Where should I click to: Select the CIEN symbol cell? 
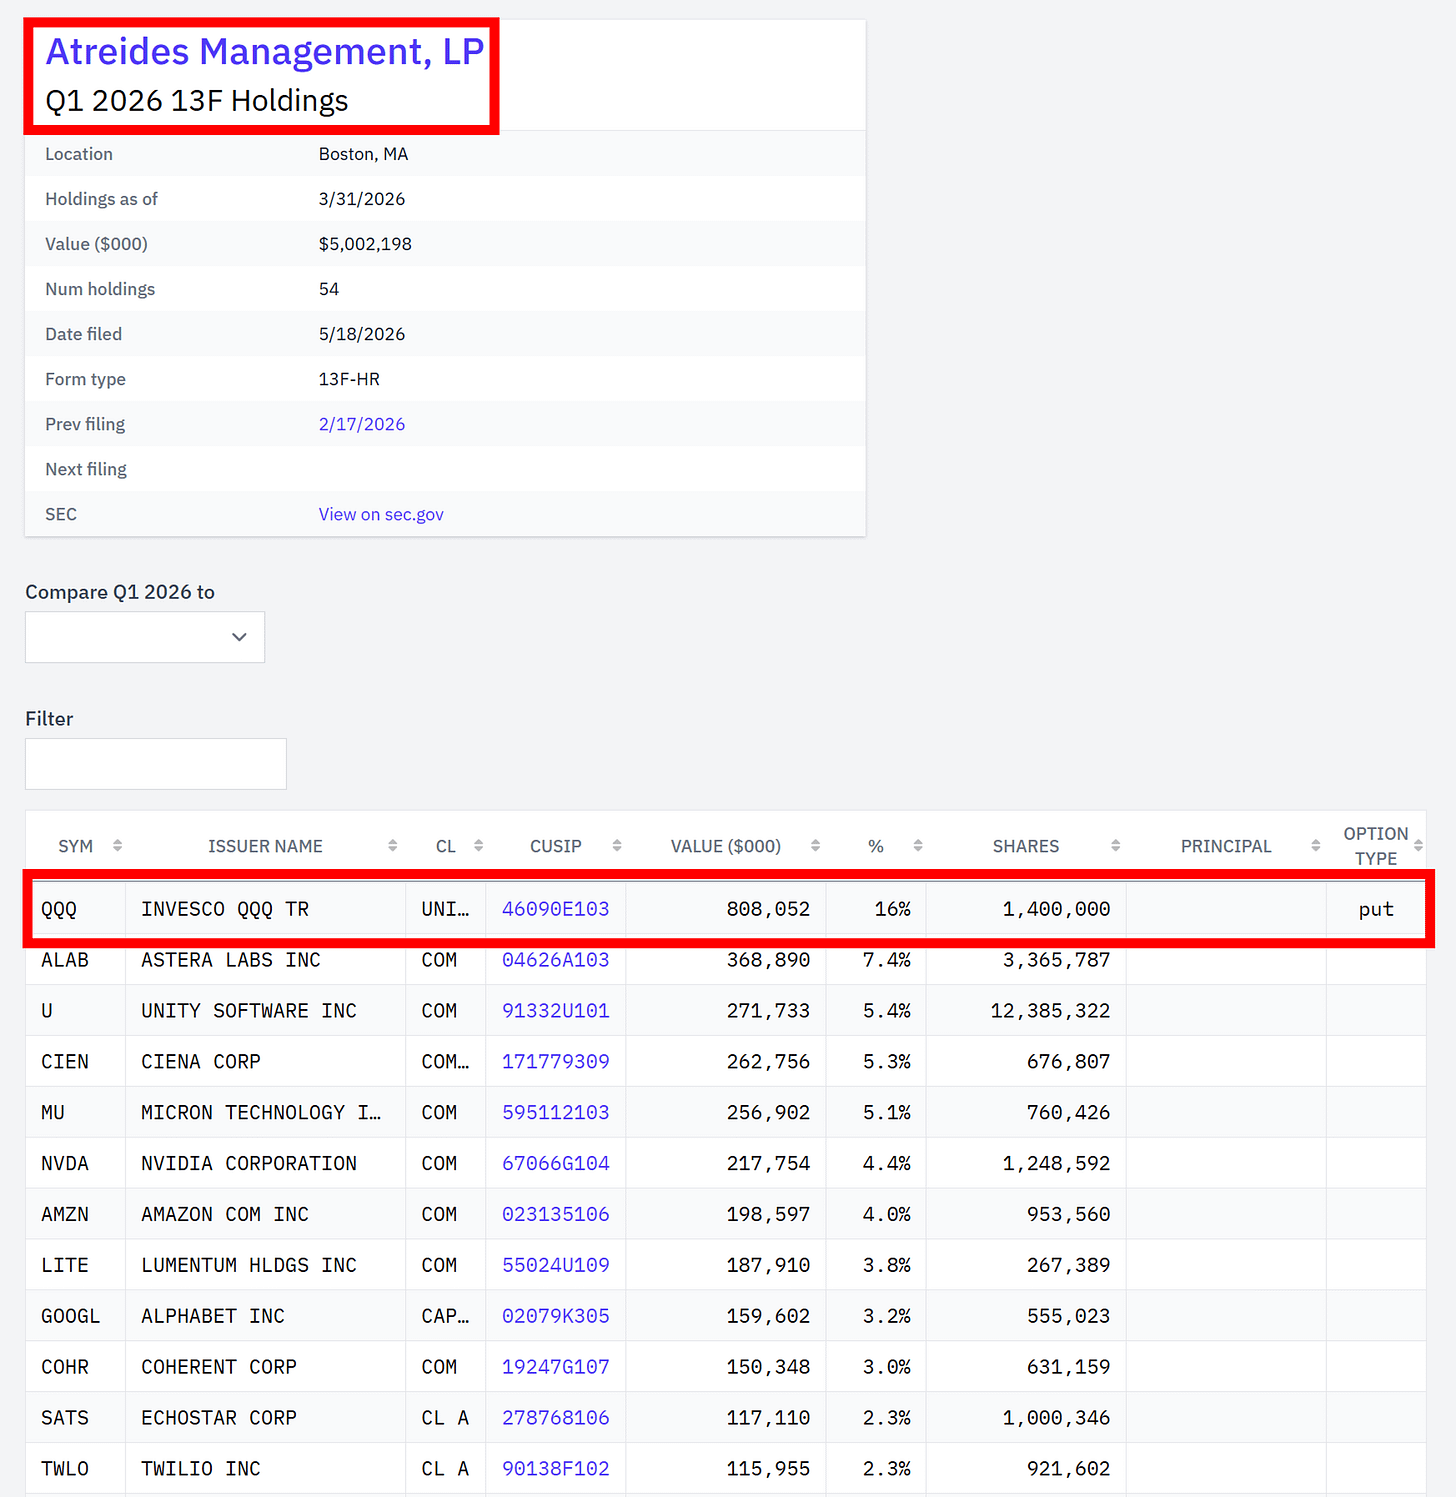76,1062
